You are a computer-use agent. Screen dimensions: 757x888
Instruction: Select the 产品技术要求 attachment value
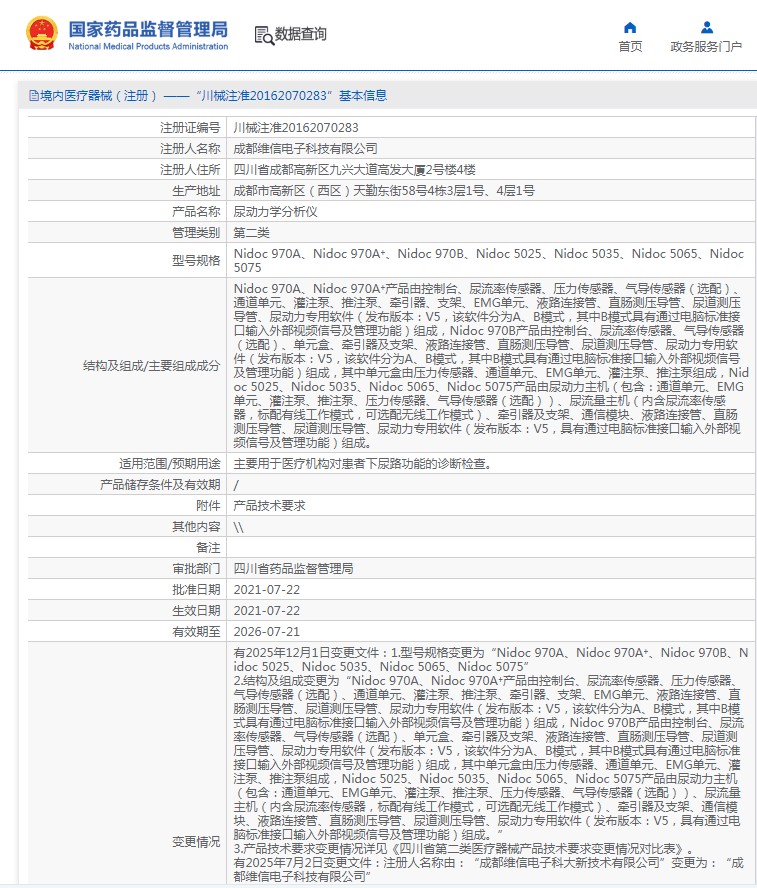[x=270, y=506]
